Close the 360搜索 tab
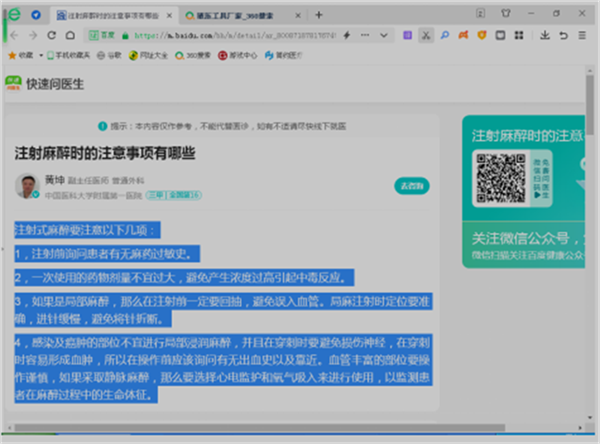Screen dimensions: 600x444 click(x=298, y=16)
